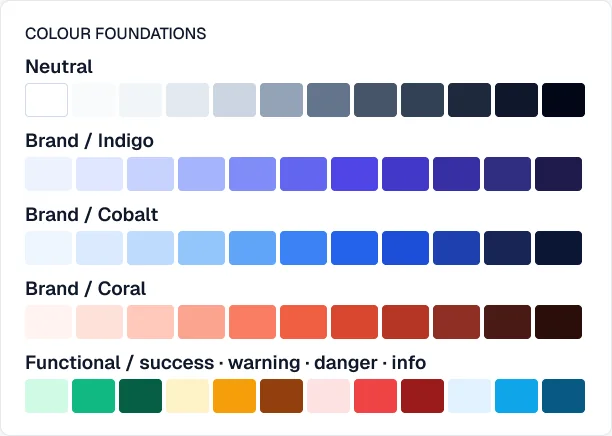Choose the bright blue sixth Cobalt swatch
This screenshot has height=436, width=612.
tap(304, 248)
